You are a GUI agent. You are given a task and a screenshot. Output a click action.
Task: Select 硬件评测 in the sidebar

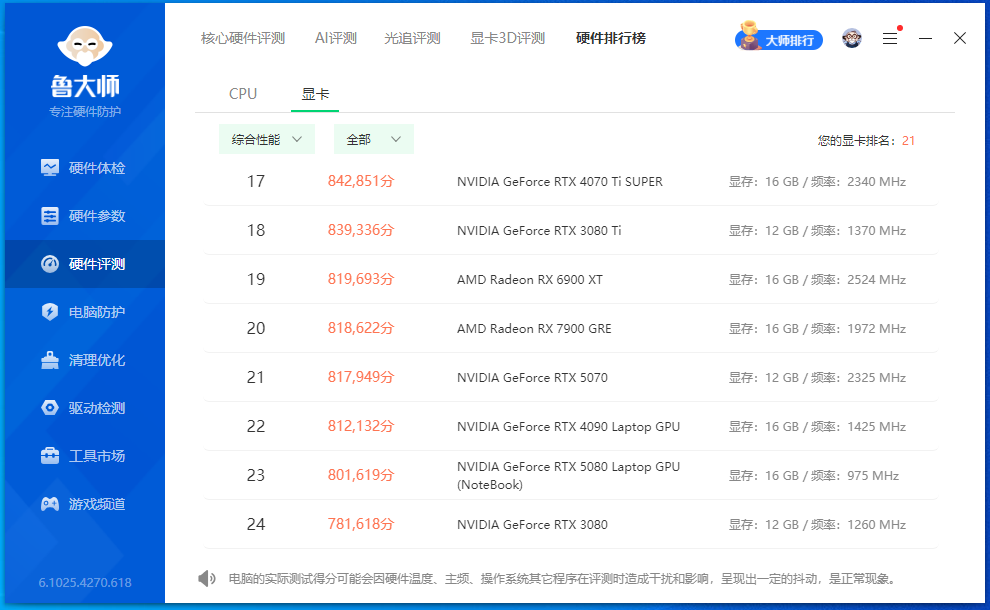85,264
